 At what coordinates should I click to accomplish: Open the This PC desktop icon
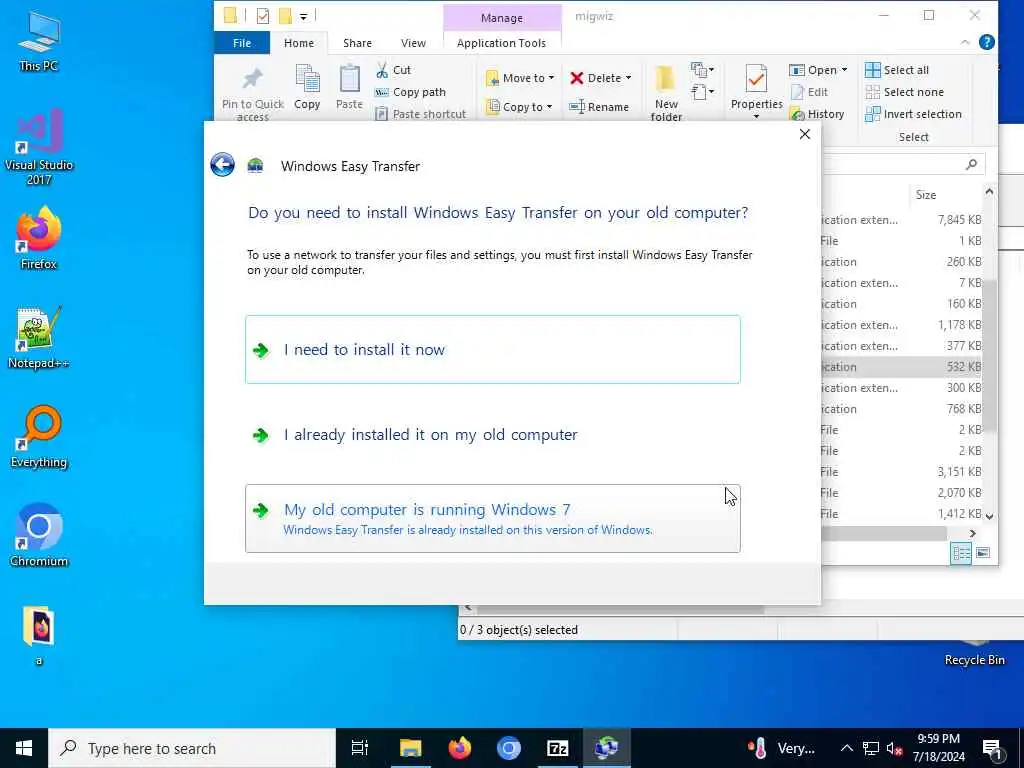point(39,42)
